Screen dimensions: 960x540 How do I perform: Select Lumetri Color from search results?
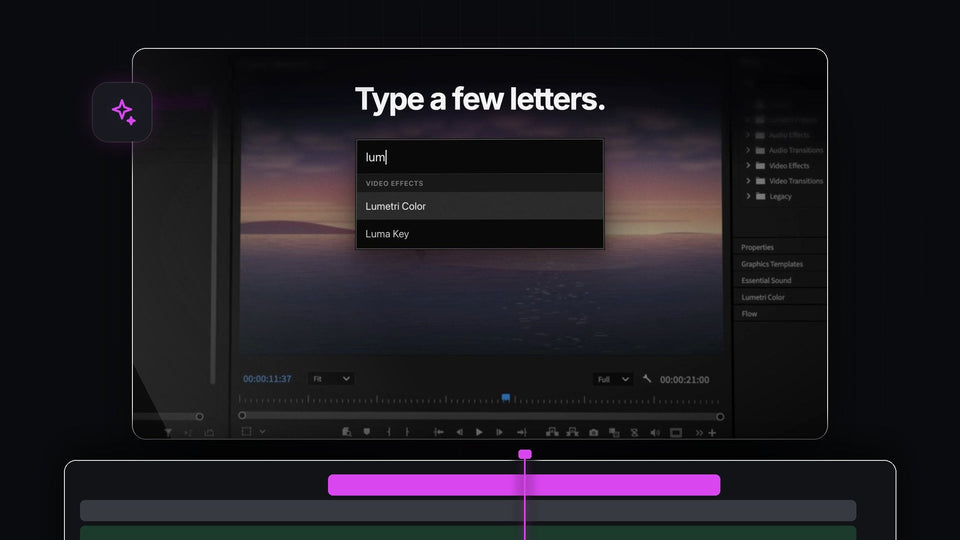point(480,206)
